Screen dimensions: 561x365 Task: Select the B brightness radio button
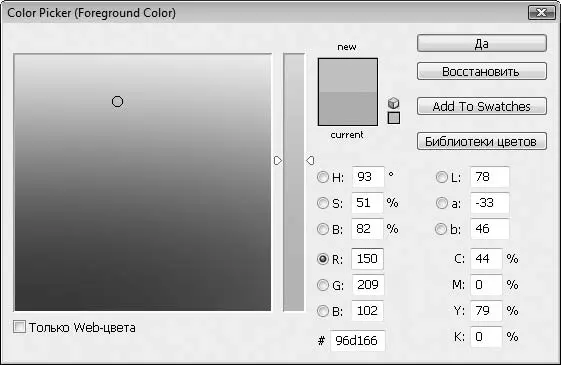click(323, 229)
